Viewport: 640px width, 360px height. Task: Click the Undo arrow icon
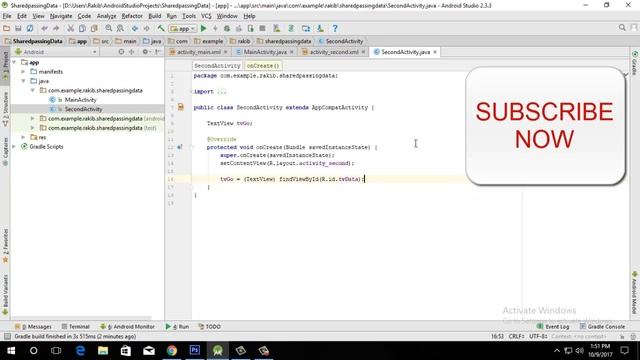[44, 28]
